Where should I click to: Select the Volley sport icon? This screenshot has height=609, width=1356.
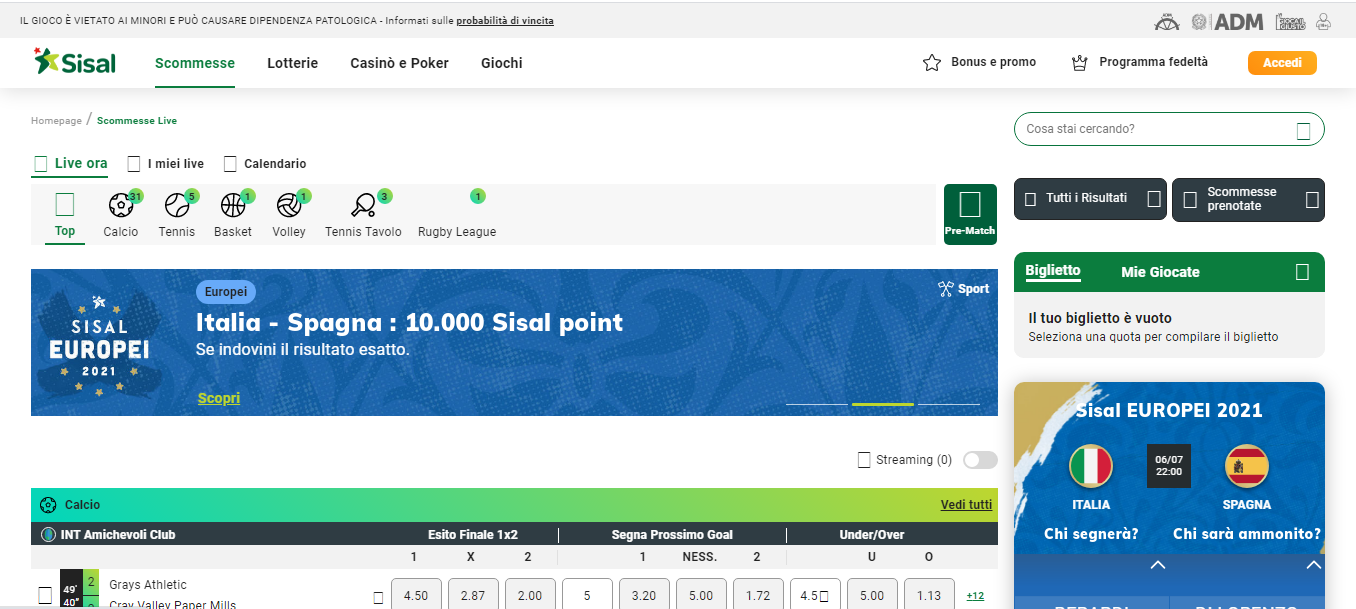coord(289,206)
